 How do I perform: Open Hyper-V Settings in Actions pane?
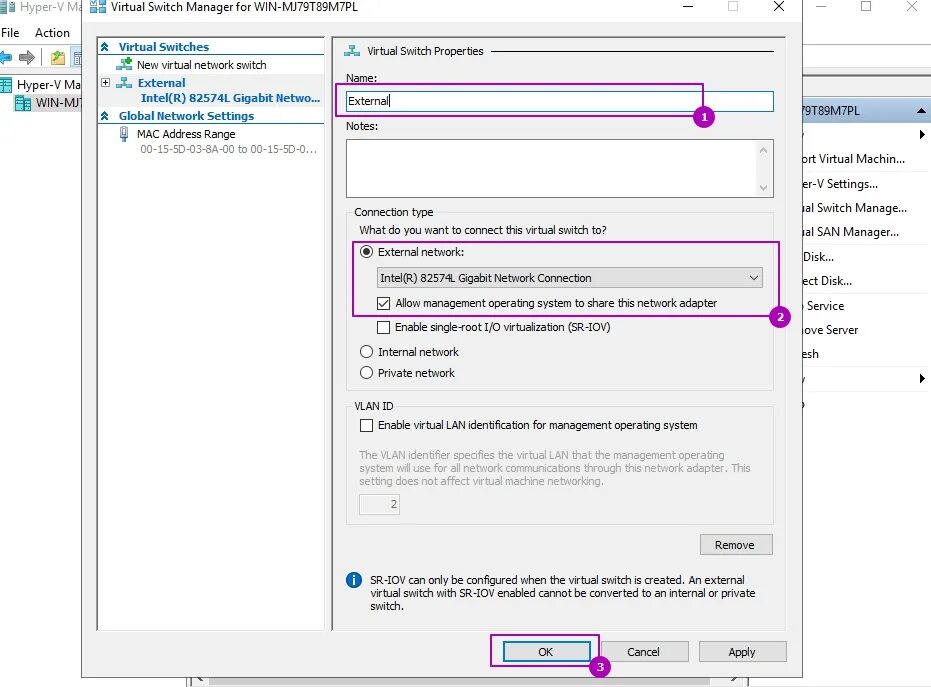840,184
